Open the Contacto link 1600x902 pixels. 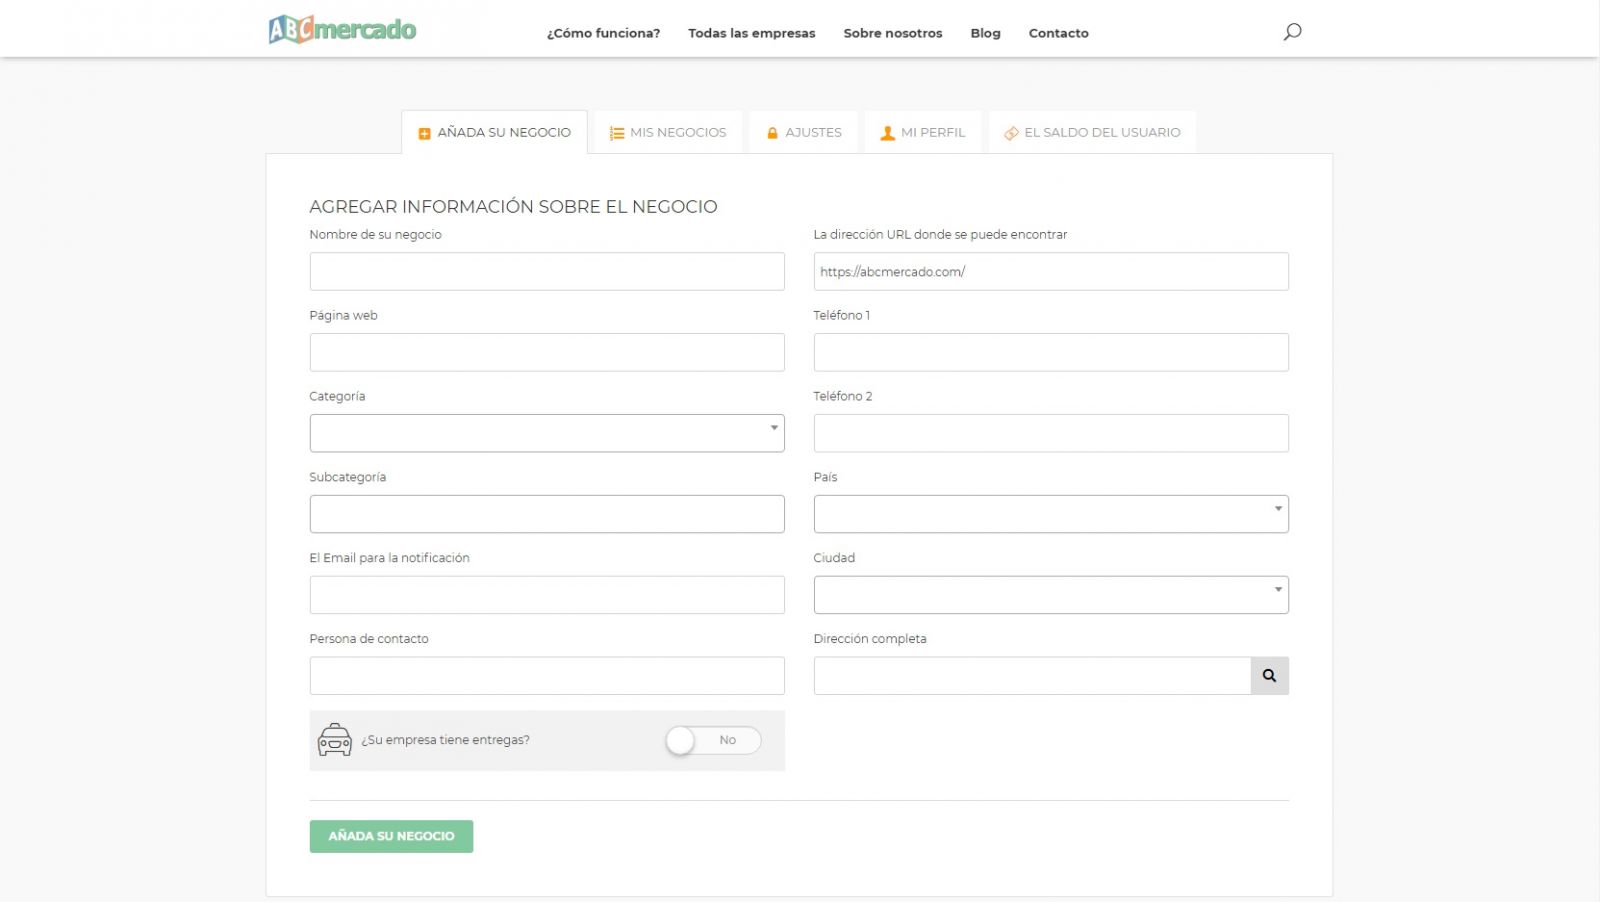coord(1058,33)
